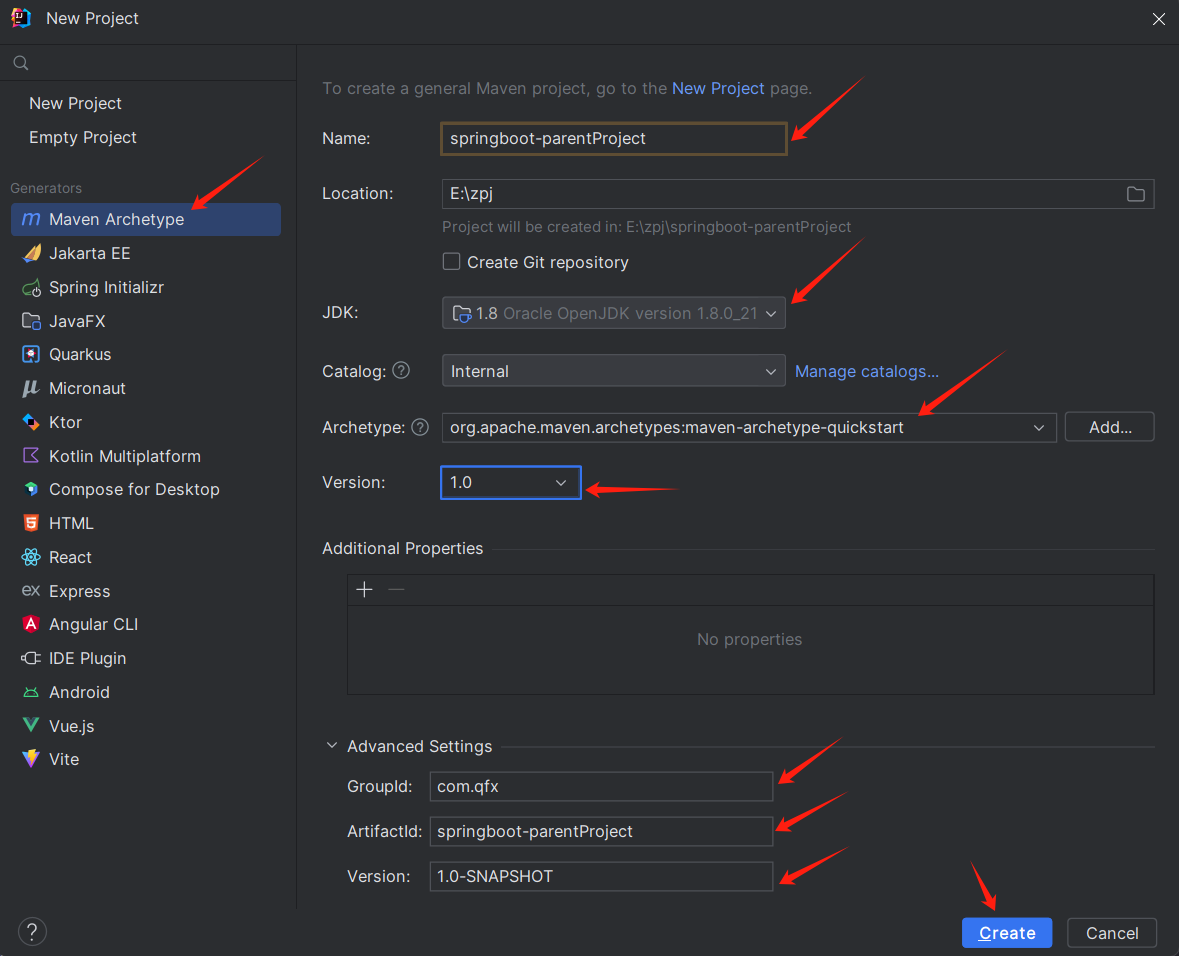The image size is (1179, 956).
Task: Click the HTML5 icon
Action: click(31, 523)
